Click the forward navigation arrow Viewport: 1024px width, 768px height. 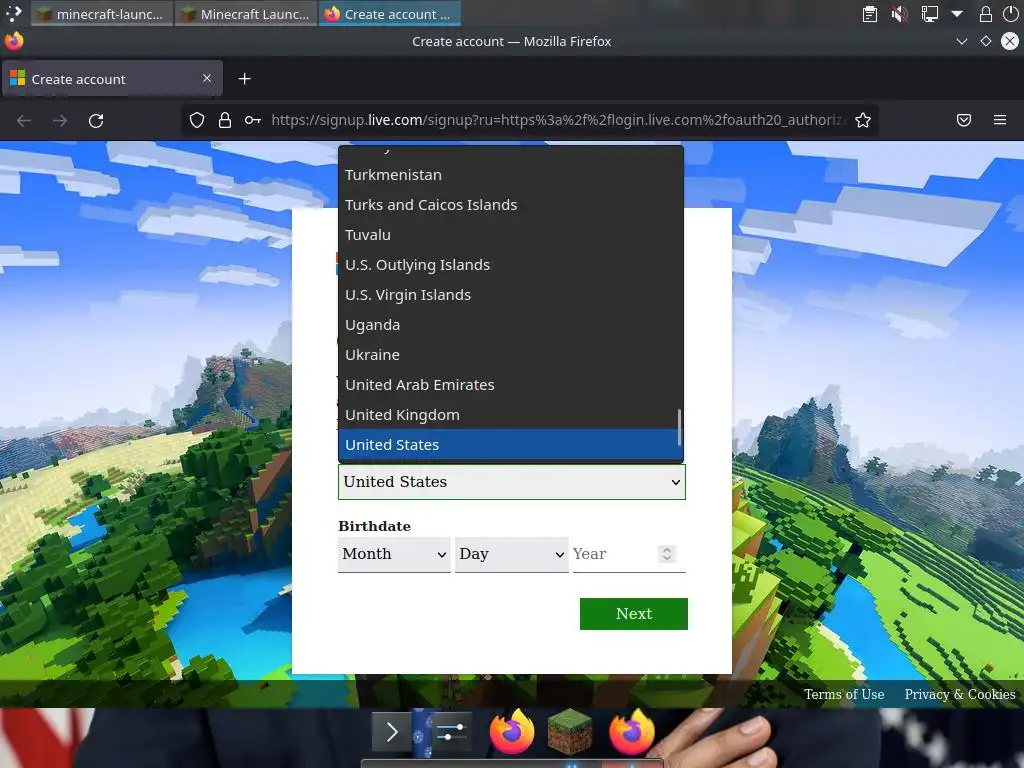(x=59, y=121)
